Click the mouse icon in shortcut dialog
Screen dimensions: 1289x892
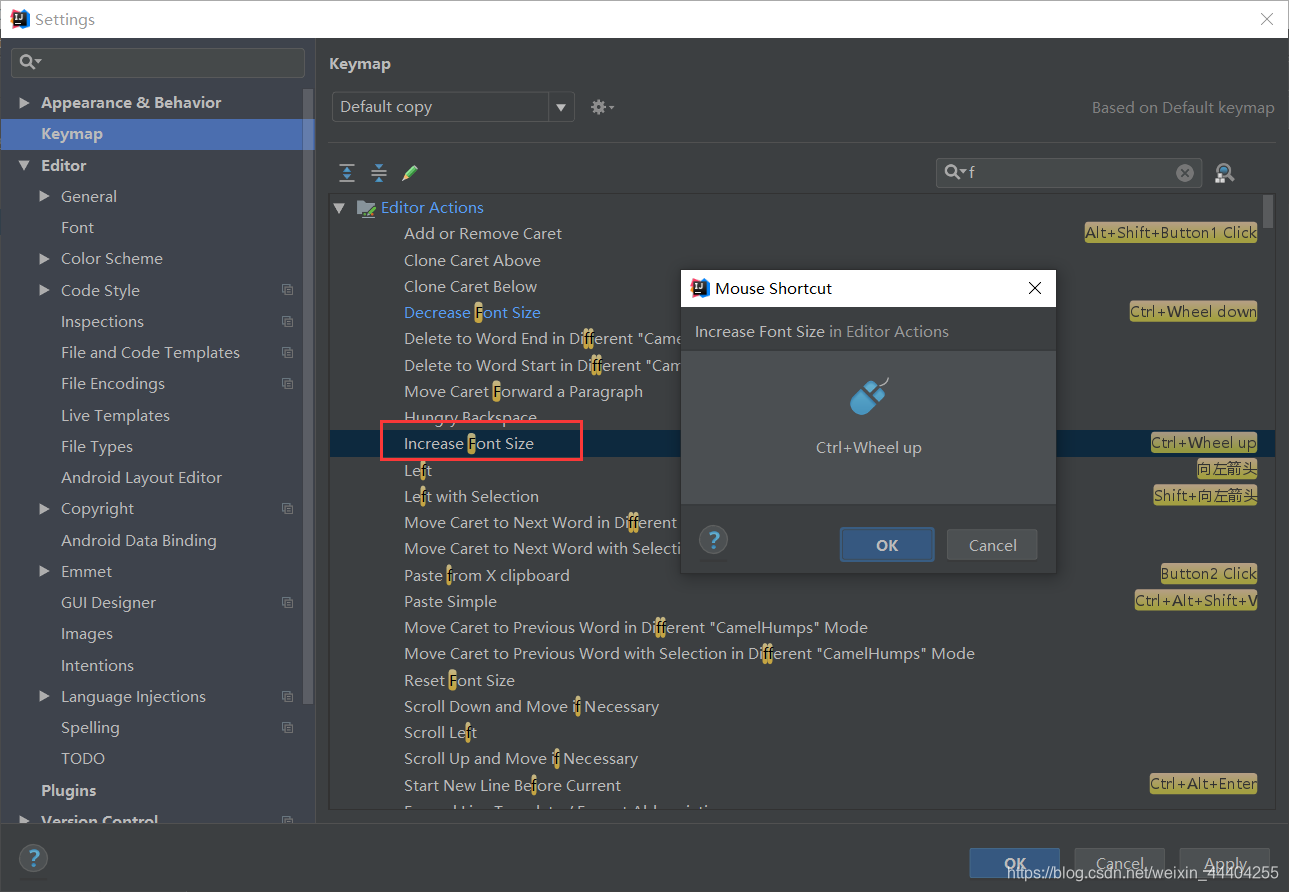(868, 397)
